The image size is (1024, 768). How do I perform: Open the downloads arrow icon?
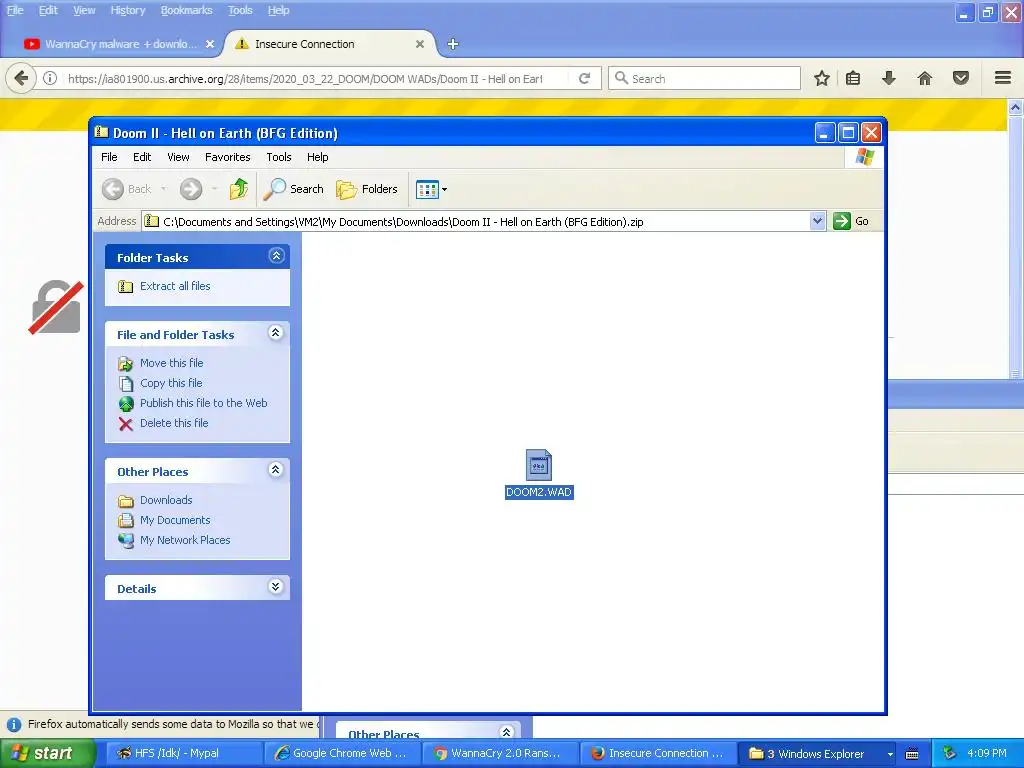pos(889,78)
